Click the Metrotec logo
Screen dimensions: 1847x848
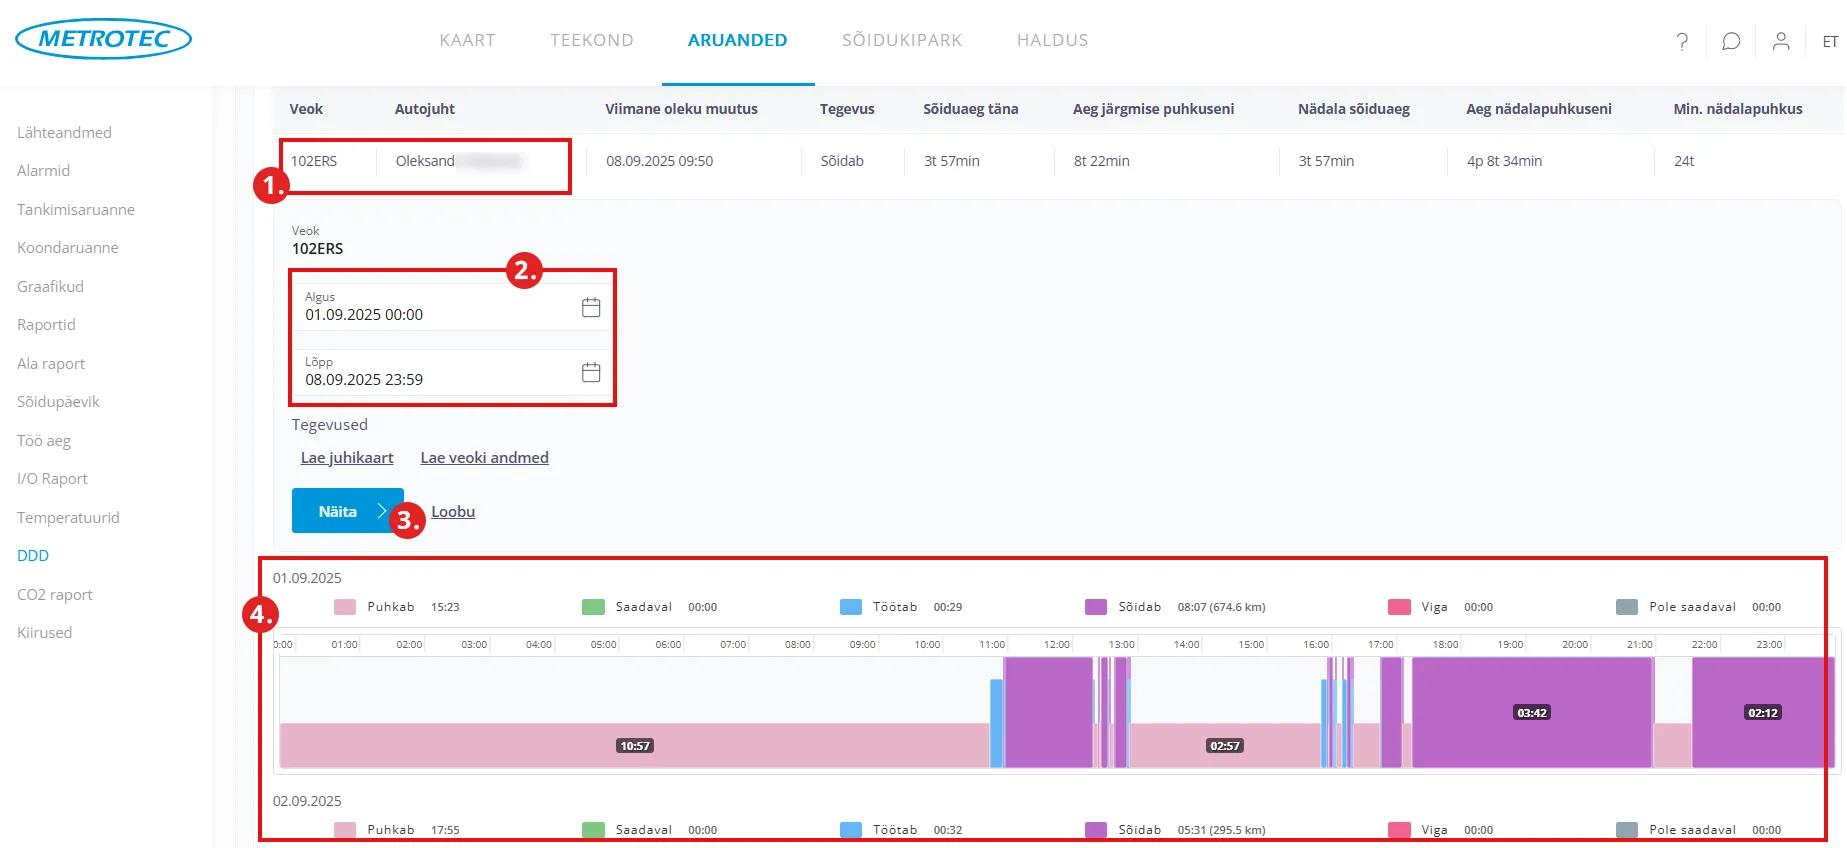coord(103,39)
